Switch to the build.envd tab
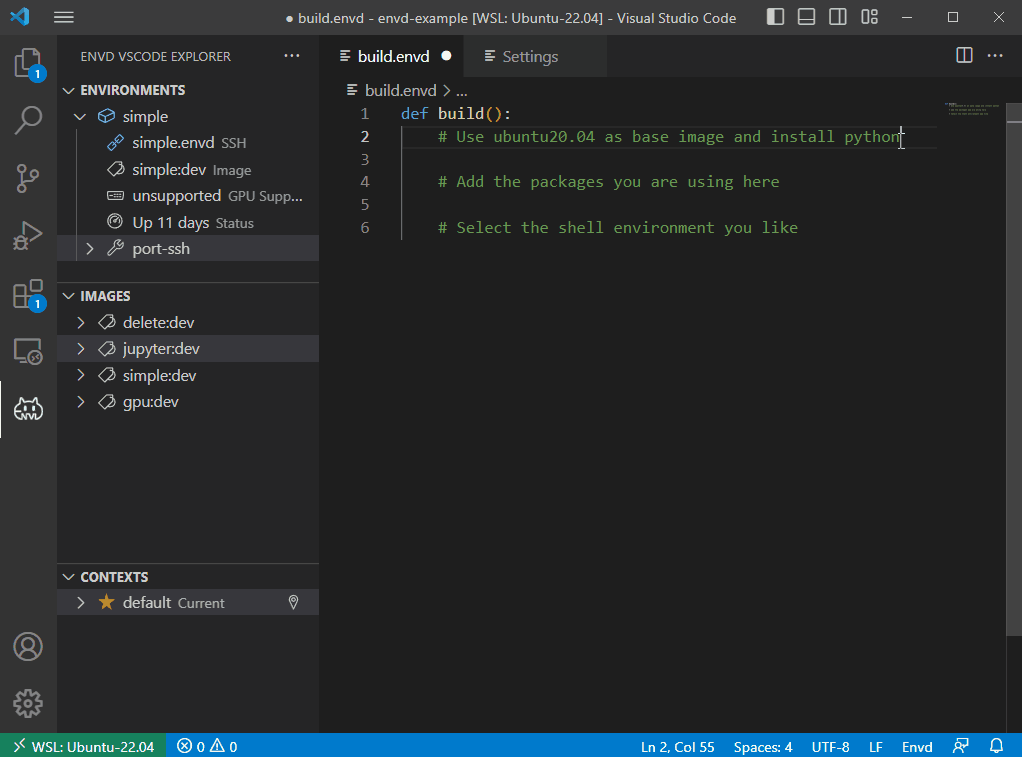Viewport: 1022px width, 757px height. click(392, 57)
